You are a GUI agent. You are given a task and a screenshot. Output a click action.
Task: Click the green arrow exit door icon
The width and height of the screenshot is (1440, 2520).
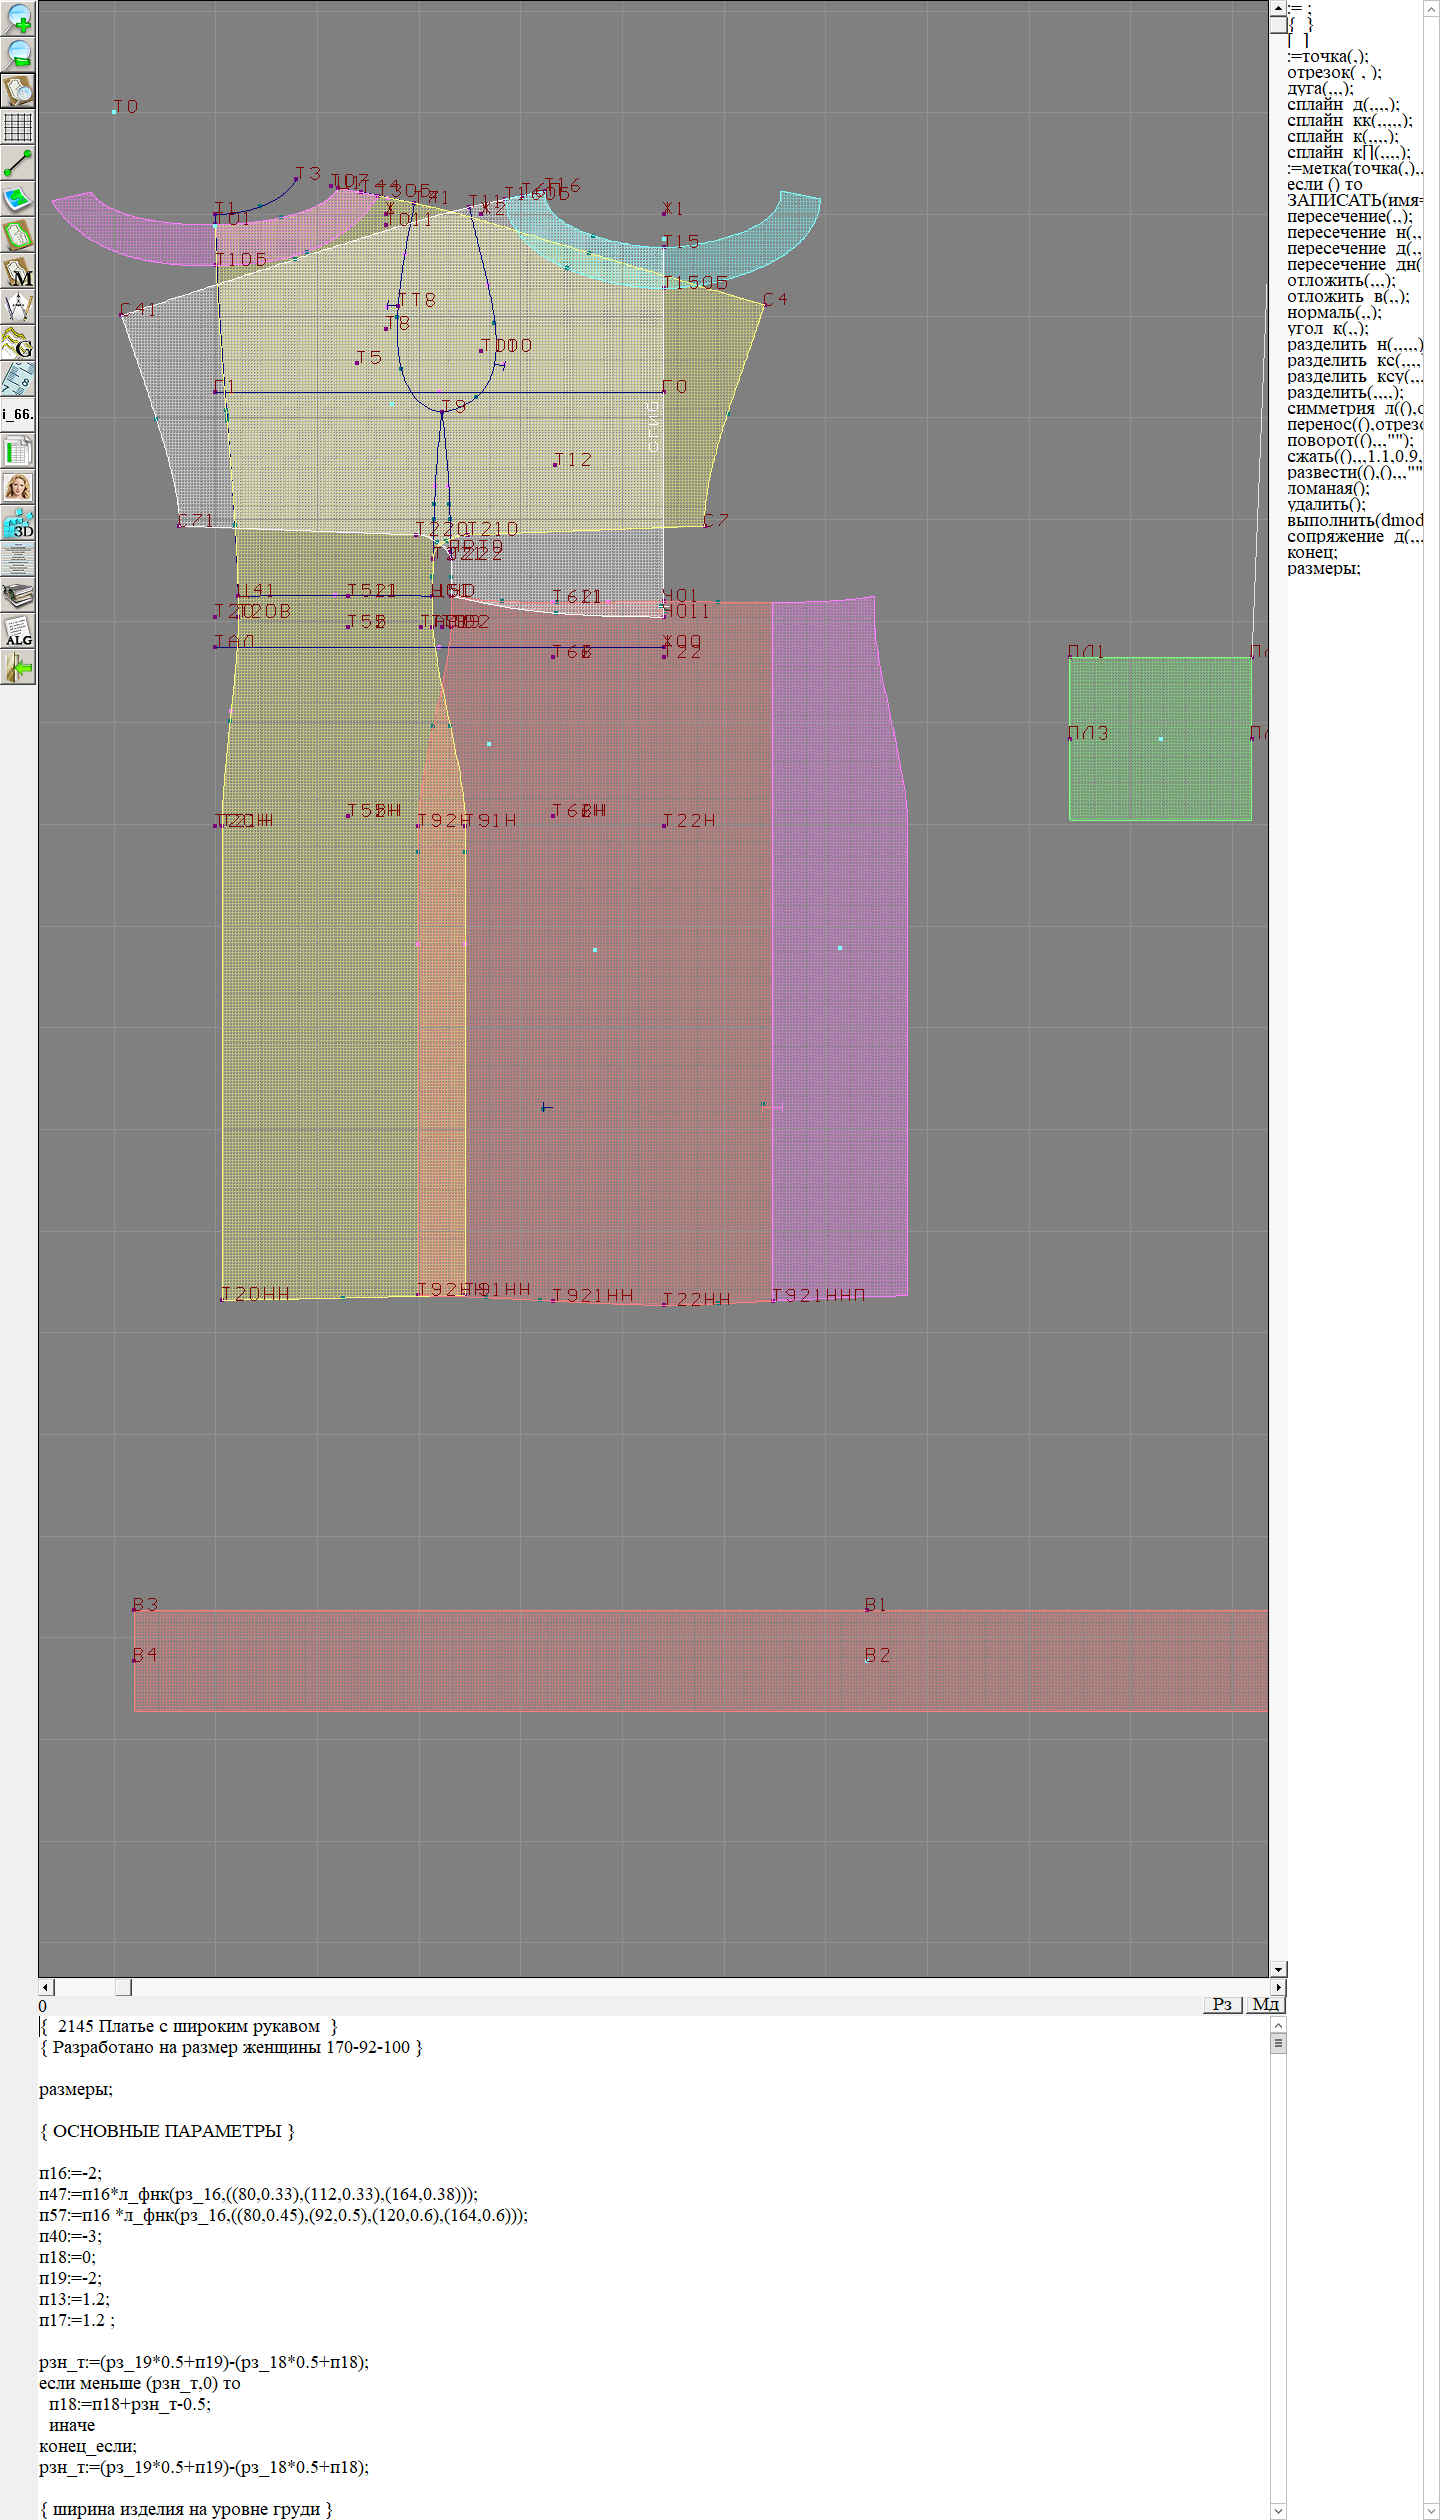pyautogui.click(x=18, y=667)
